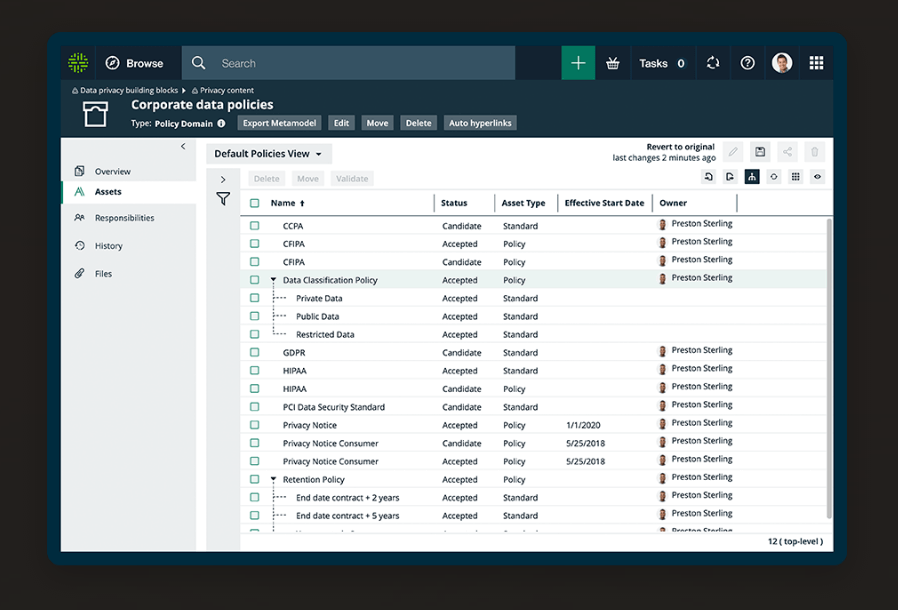Open the global Create (plus) menu

(x=578, y=62)
